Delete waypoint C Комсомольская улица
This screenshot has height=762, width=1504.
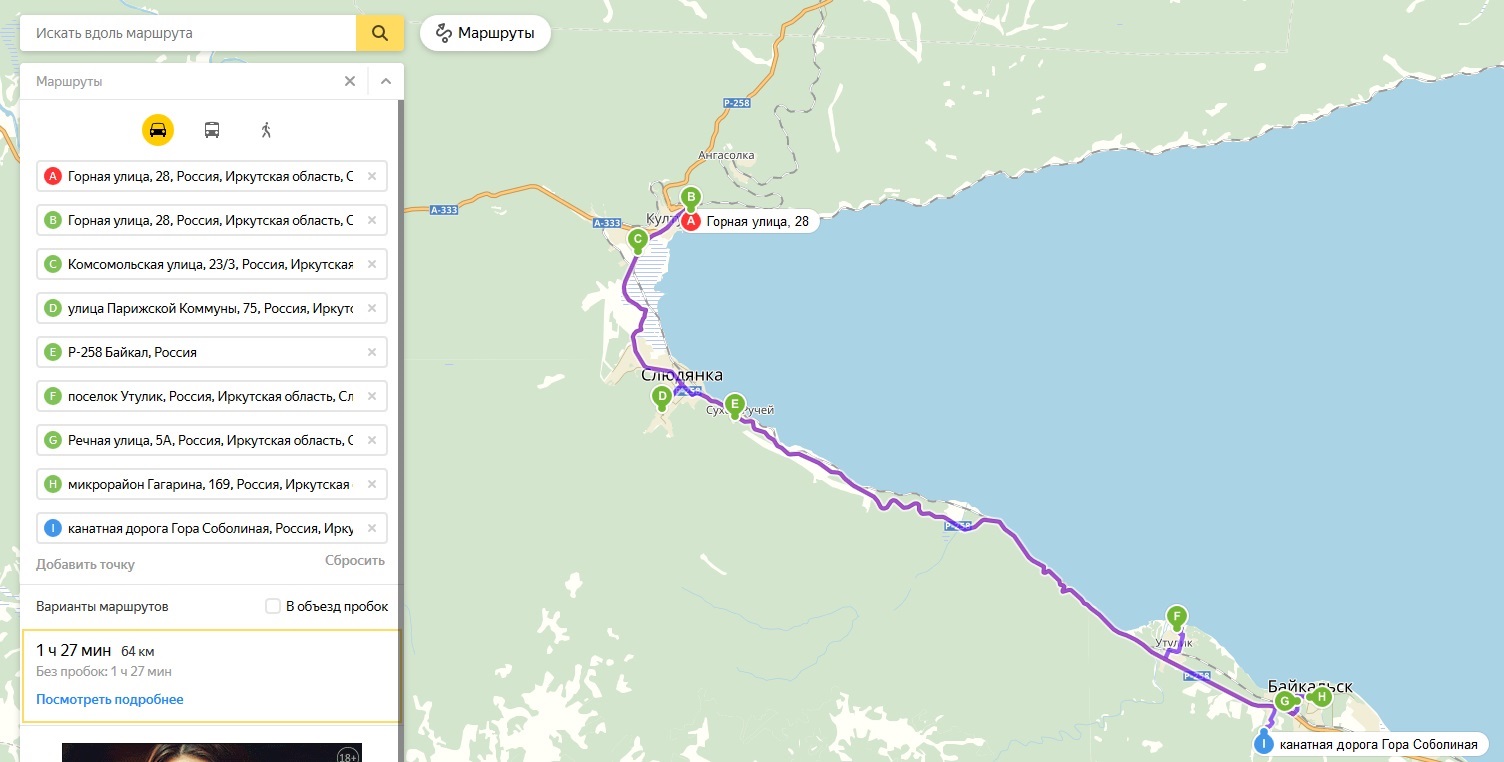[372, 264]
